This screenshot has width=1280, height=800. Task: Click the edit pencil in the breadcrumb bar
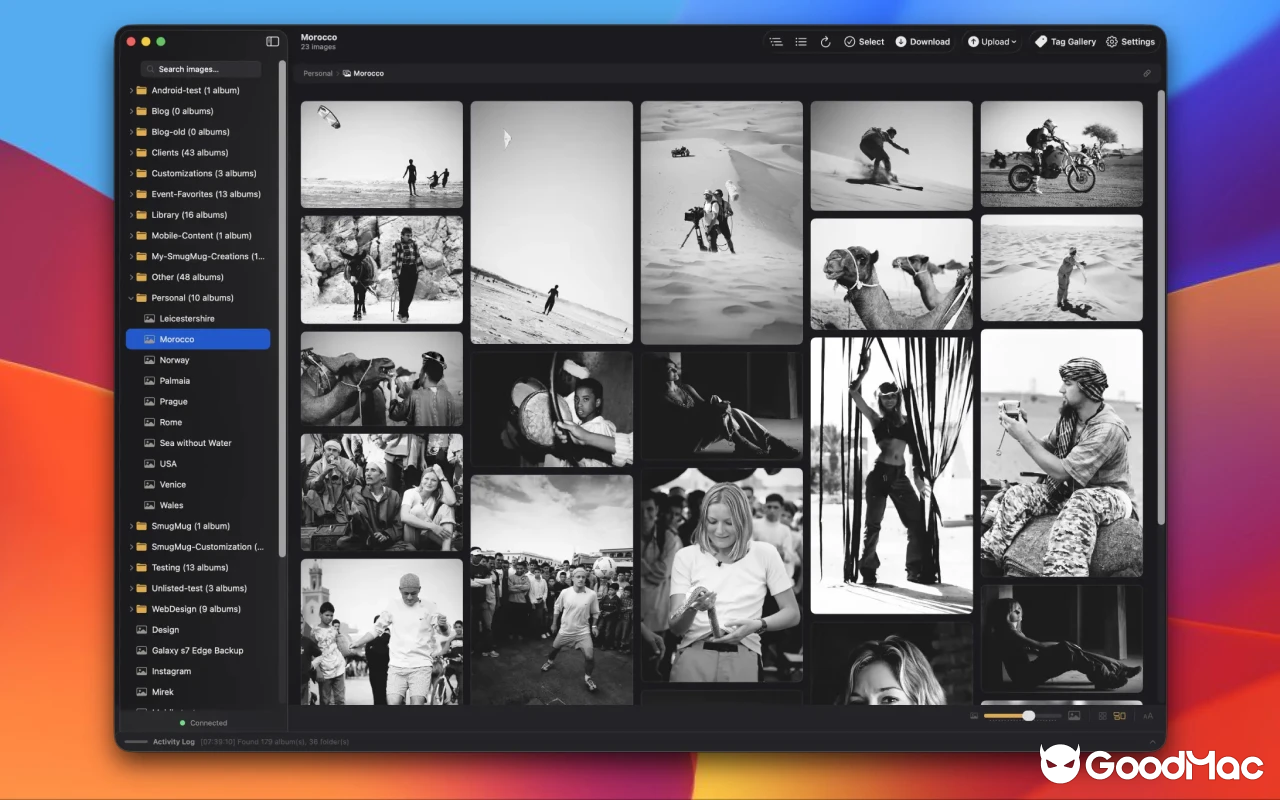coord(1147,73)
